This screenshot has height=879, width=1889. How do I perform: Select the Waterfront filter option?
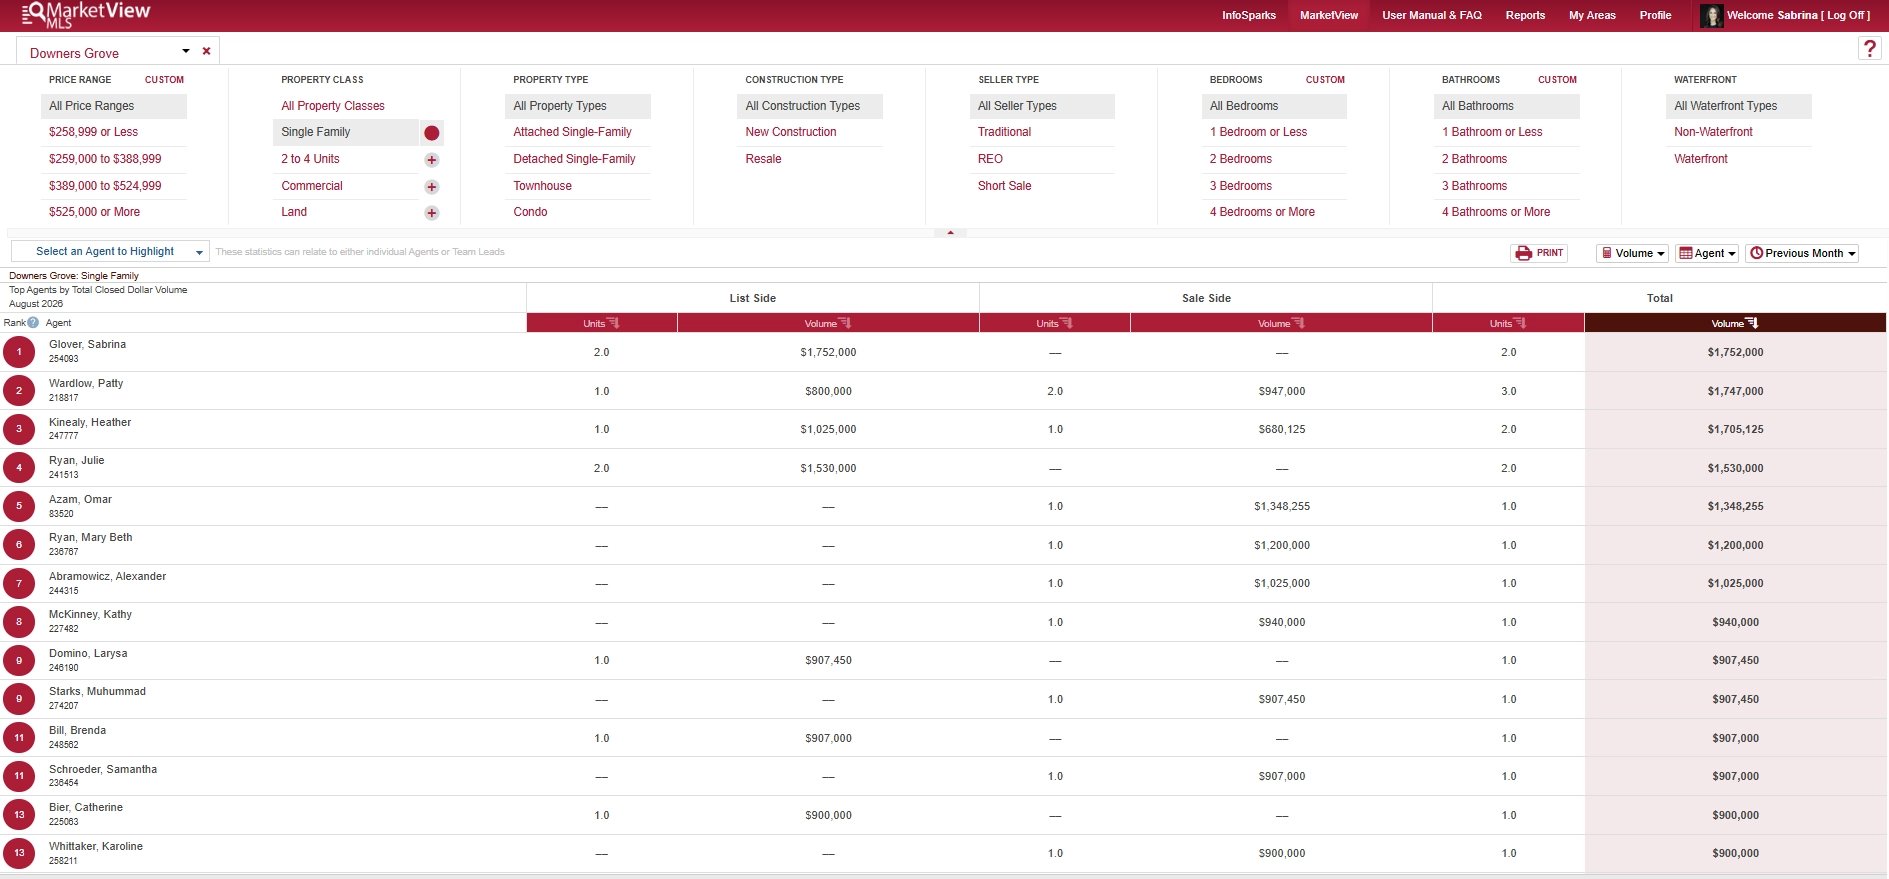[1700, 159]
